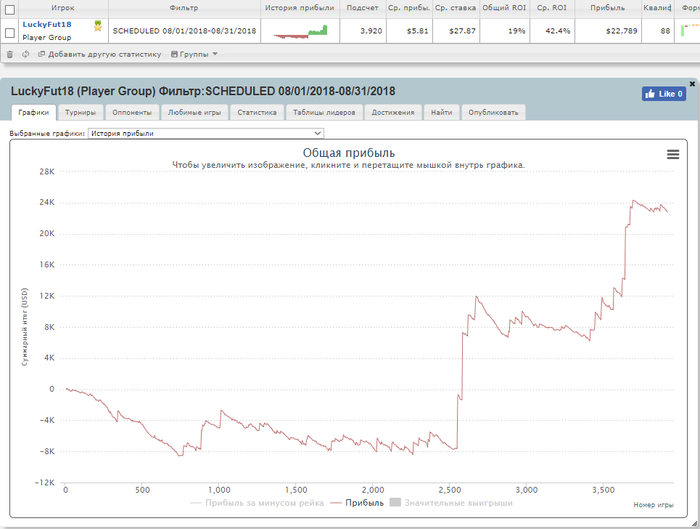Screen dimensions: 700x529
Task: Click the gold award star next to LuckyFut18
Action: pyautogui.click(x=98, y=26)
